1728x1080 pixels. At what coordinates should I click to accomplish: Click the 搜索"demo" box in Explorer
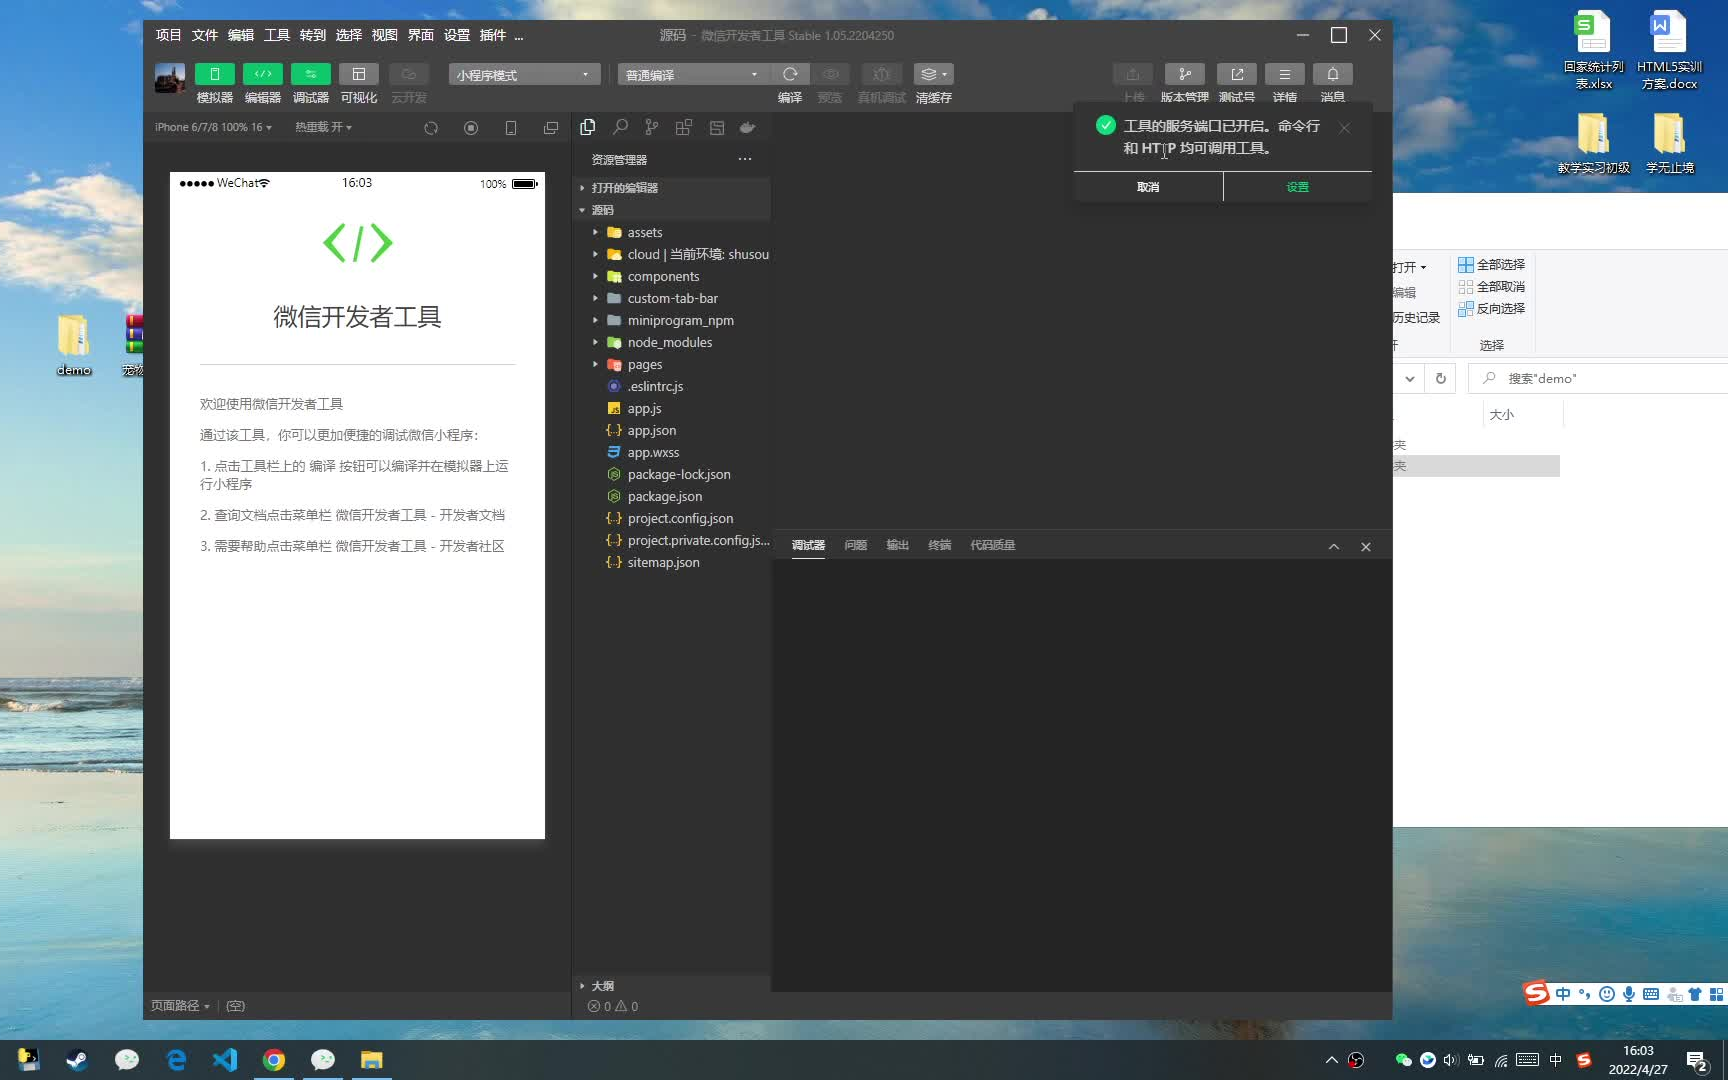coord(1600,378)
